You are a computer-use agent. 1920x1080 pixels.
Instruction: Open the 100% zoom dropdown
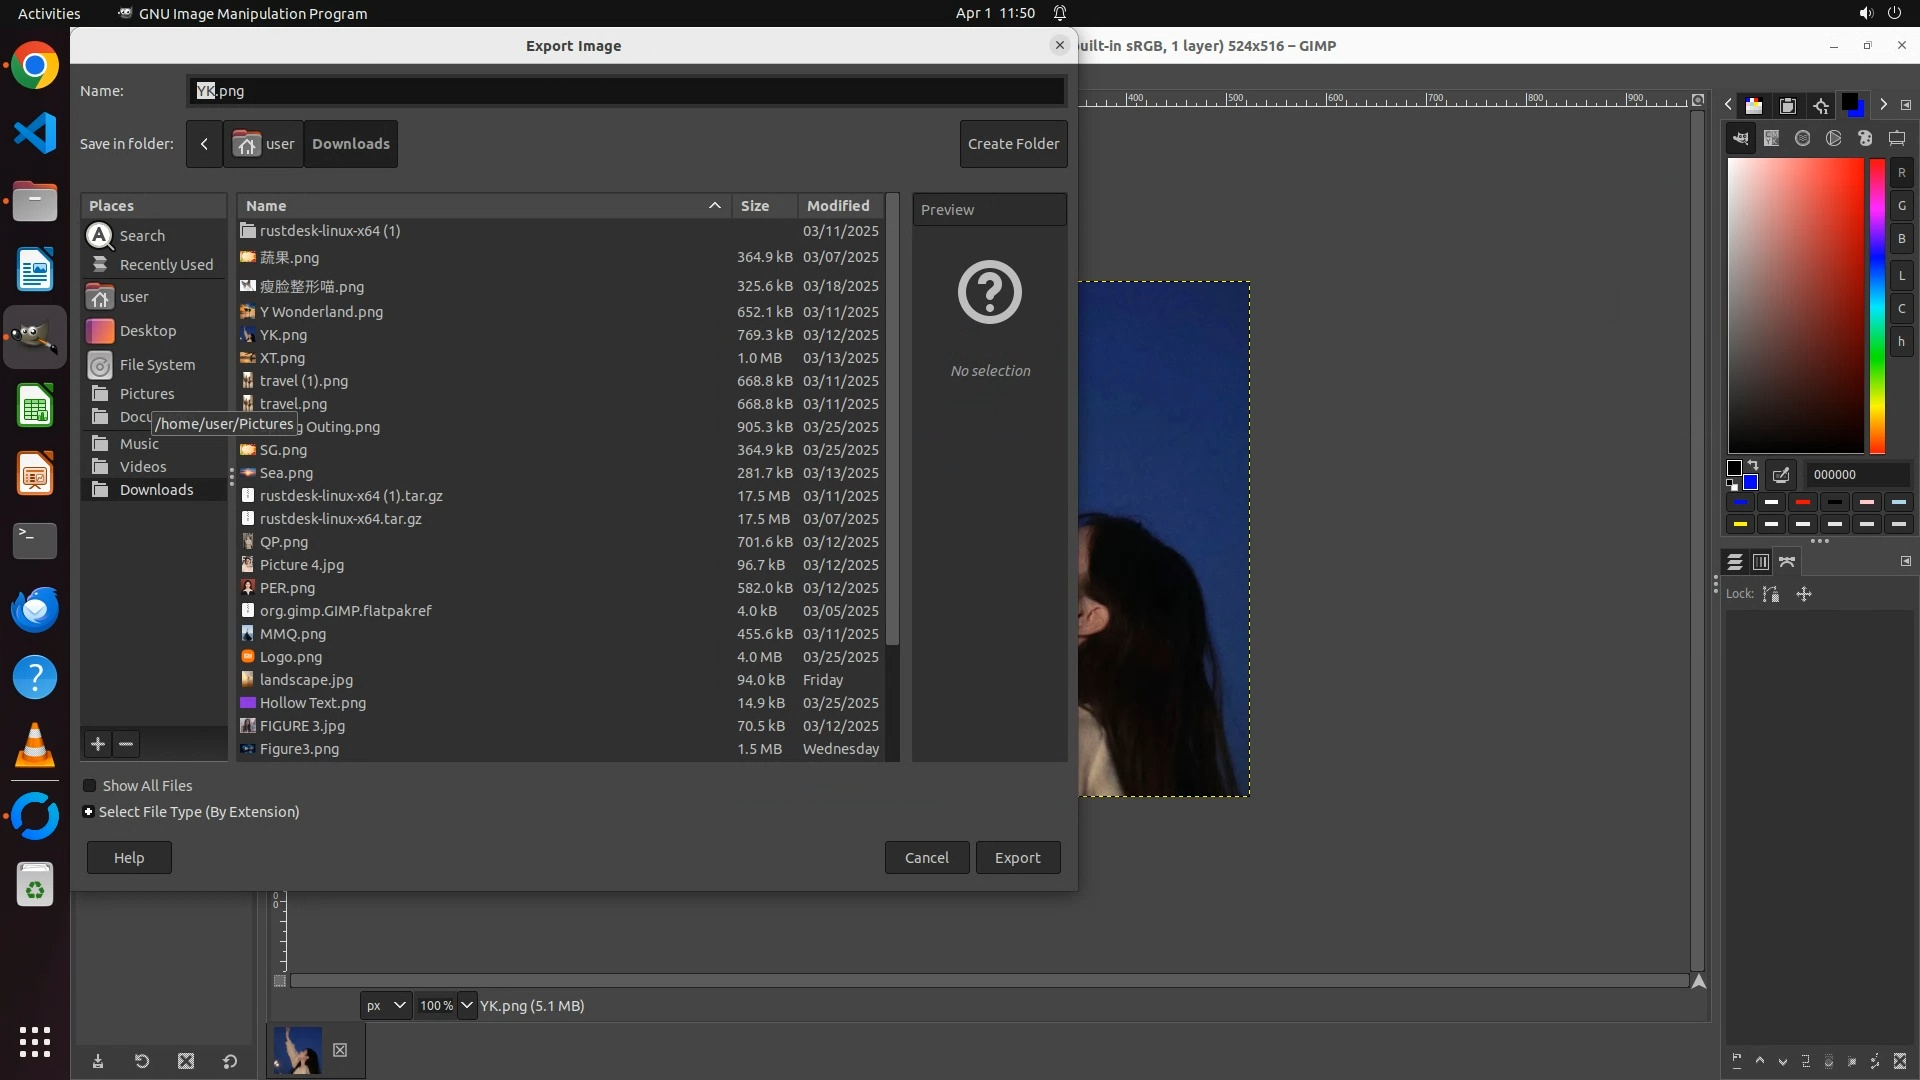467,1006
